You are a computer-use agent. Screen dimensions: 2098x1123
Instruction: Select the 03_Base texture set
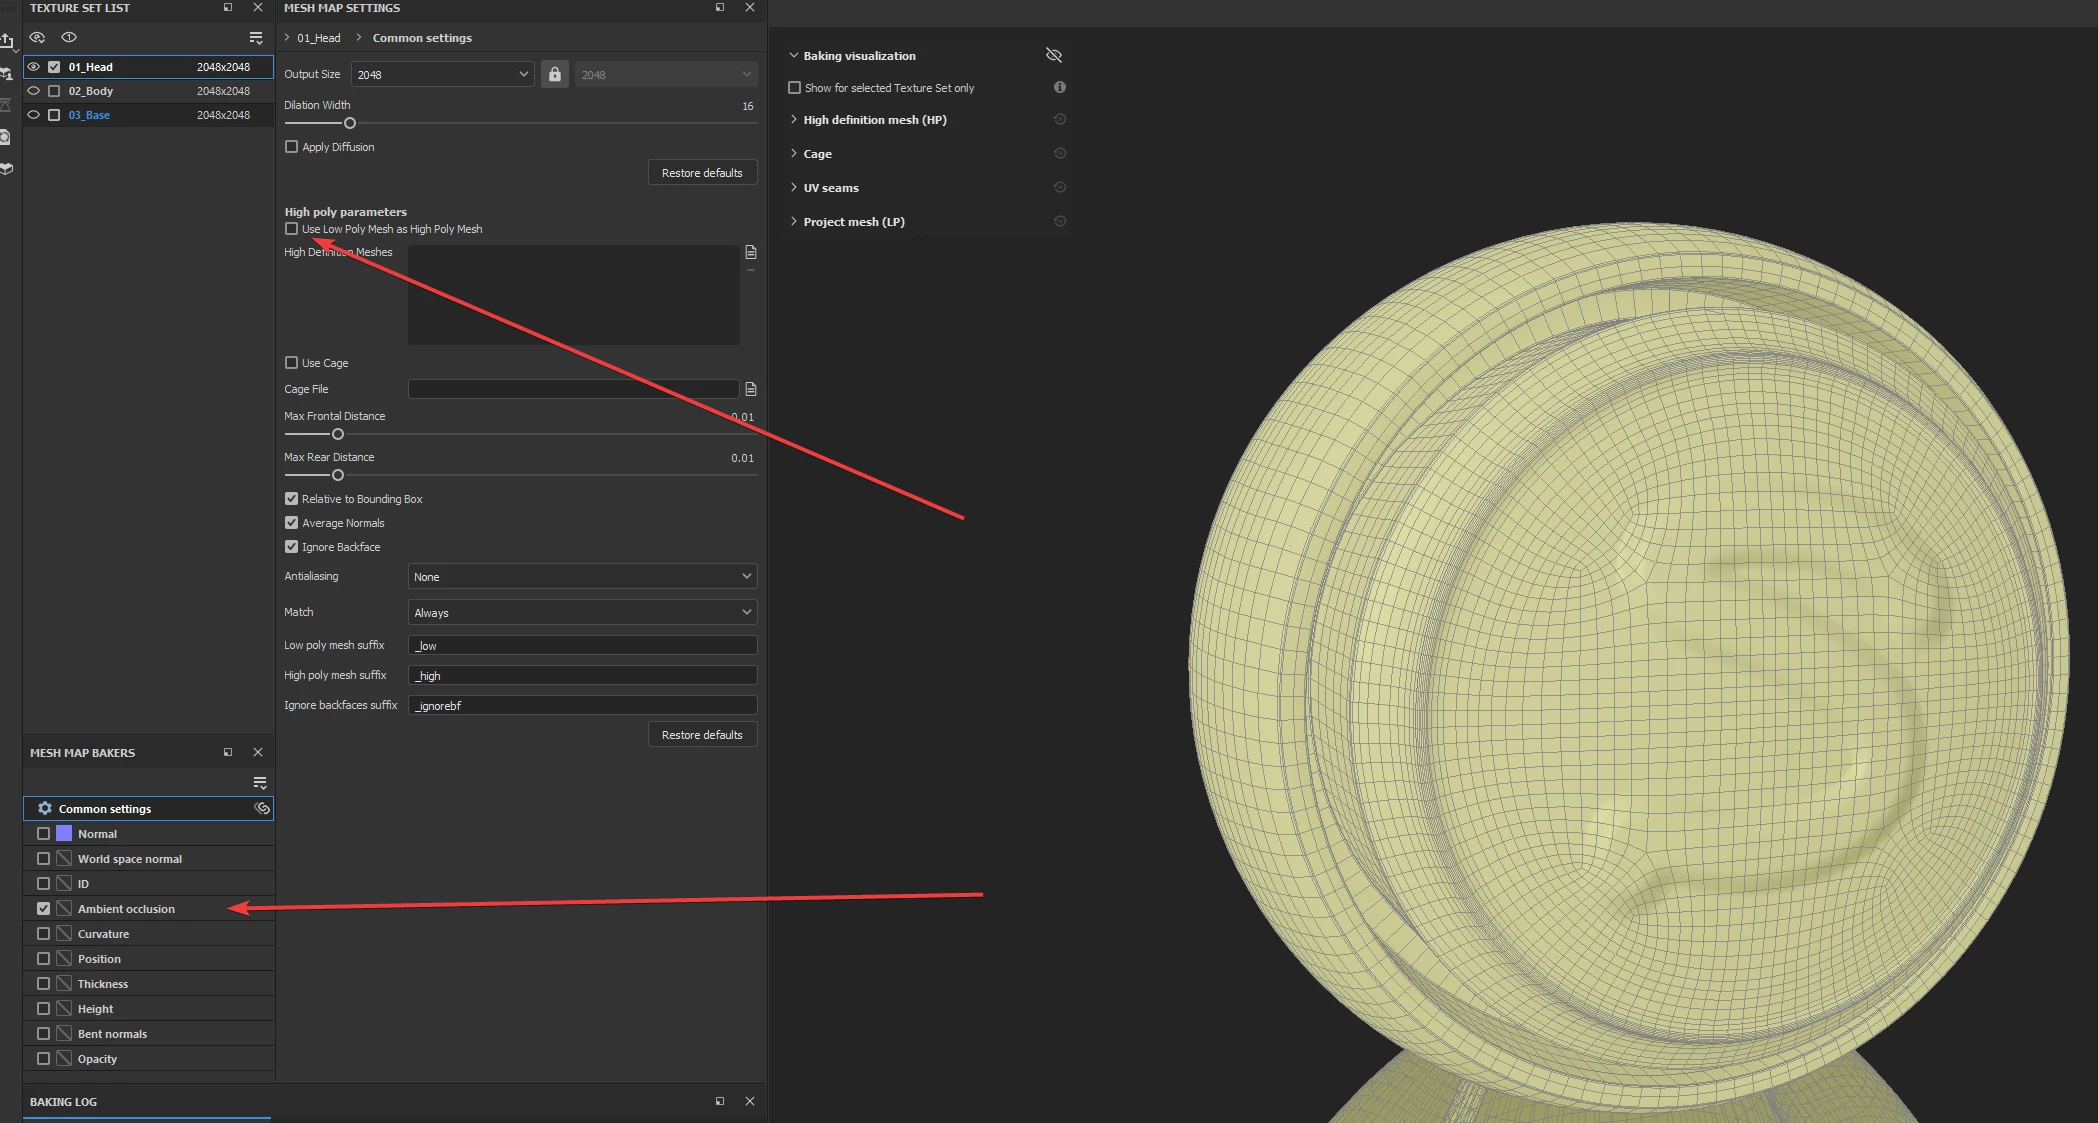click(x=90, y=115)
